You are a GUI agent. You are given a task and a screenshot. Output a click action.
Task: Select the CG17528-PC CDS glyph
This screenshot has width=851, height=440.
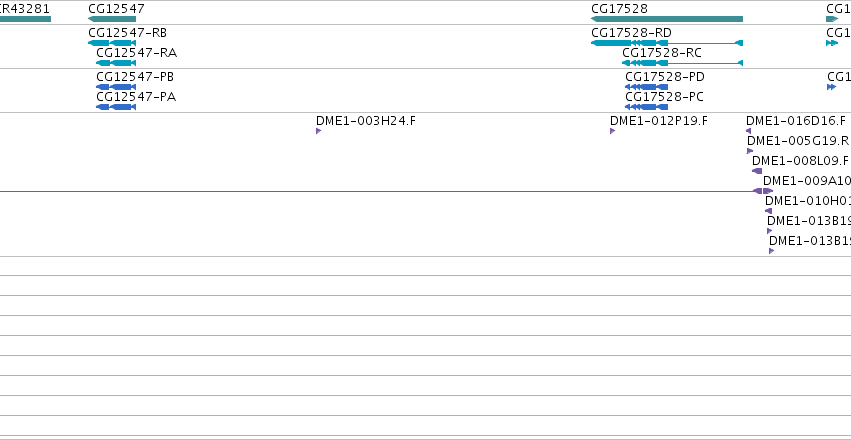(646, 107)
